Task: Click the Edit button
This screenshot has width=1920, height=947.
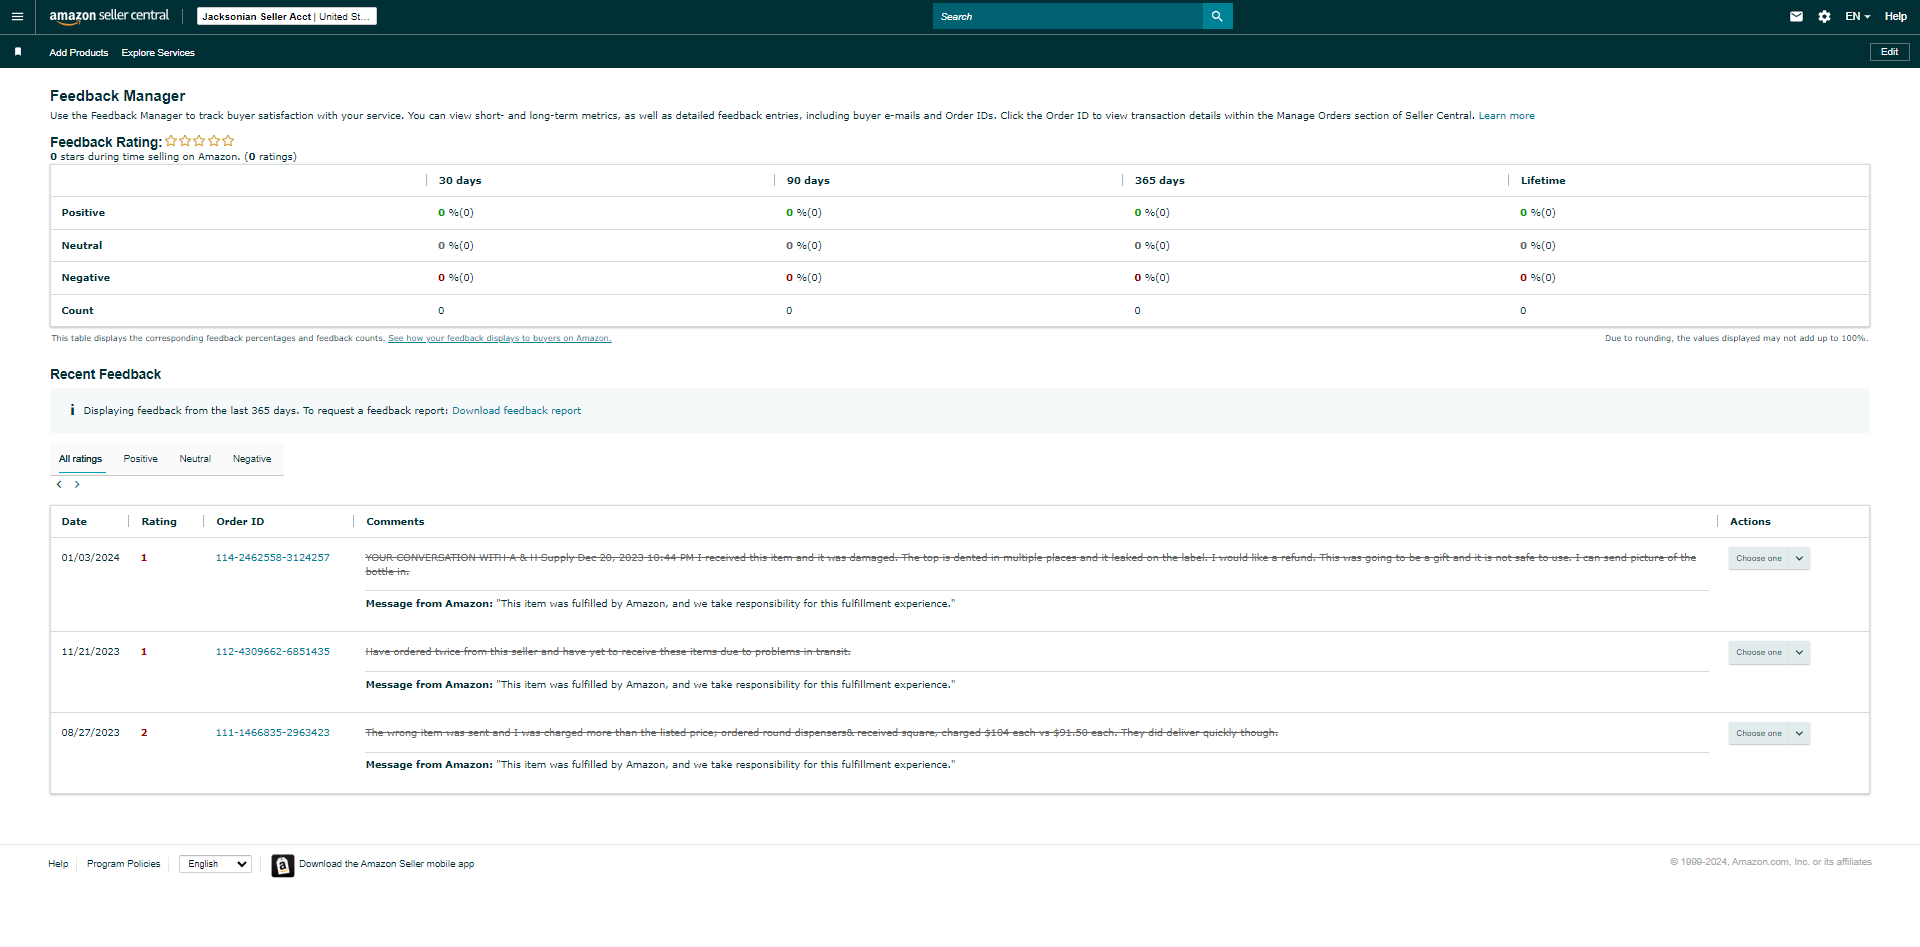Action: (x=1889, y=52)
